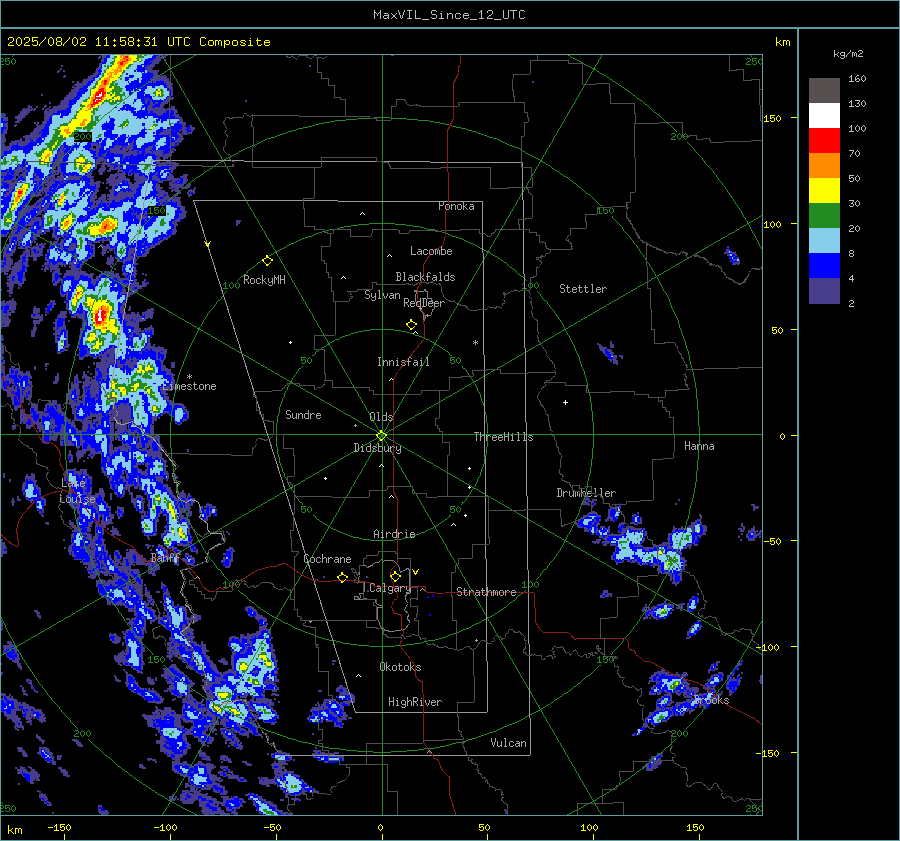The height and width of the screenshot is (841, 900).
Task: Click the Strathmore city label
Action: [486, 592]
